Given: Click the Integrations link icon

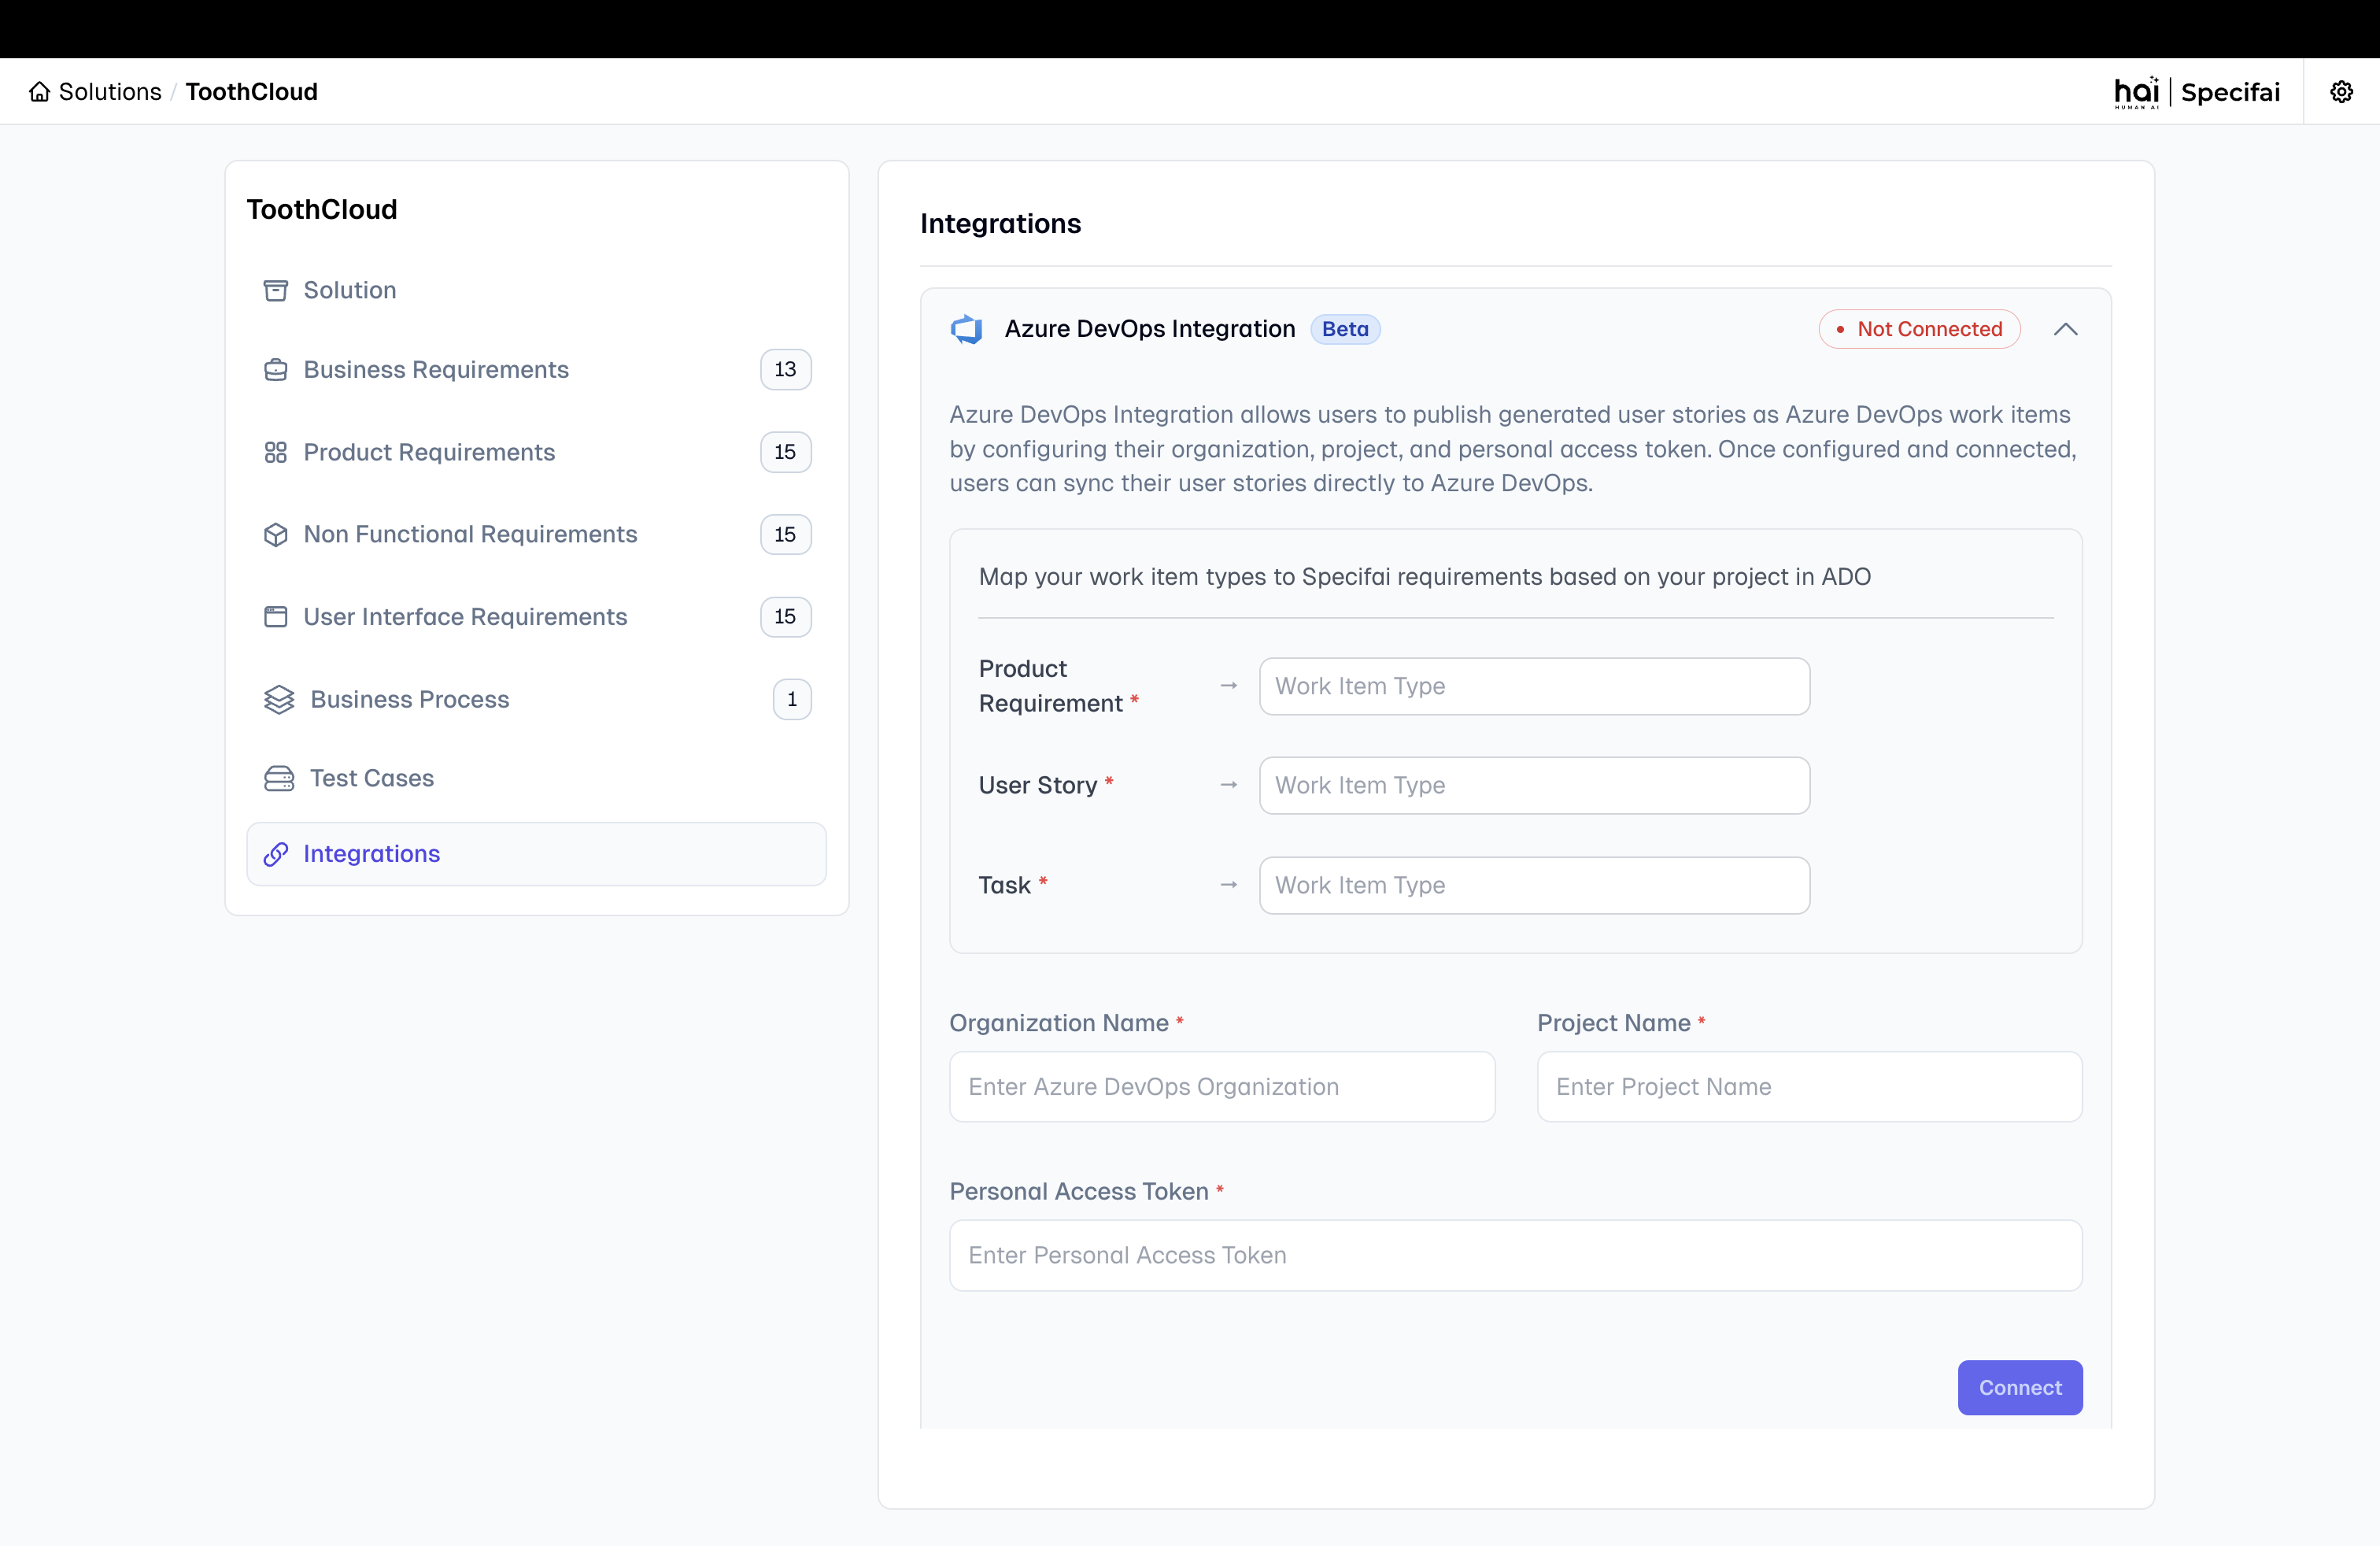Looking at the screenshot, I should point(275,854).
